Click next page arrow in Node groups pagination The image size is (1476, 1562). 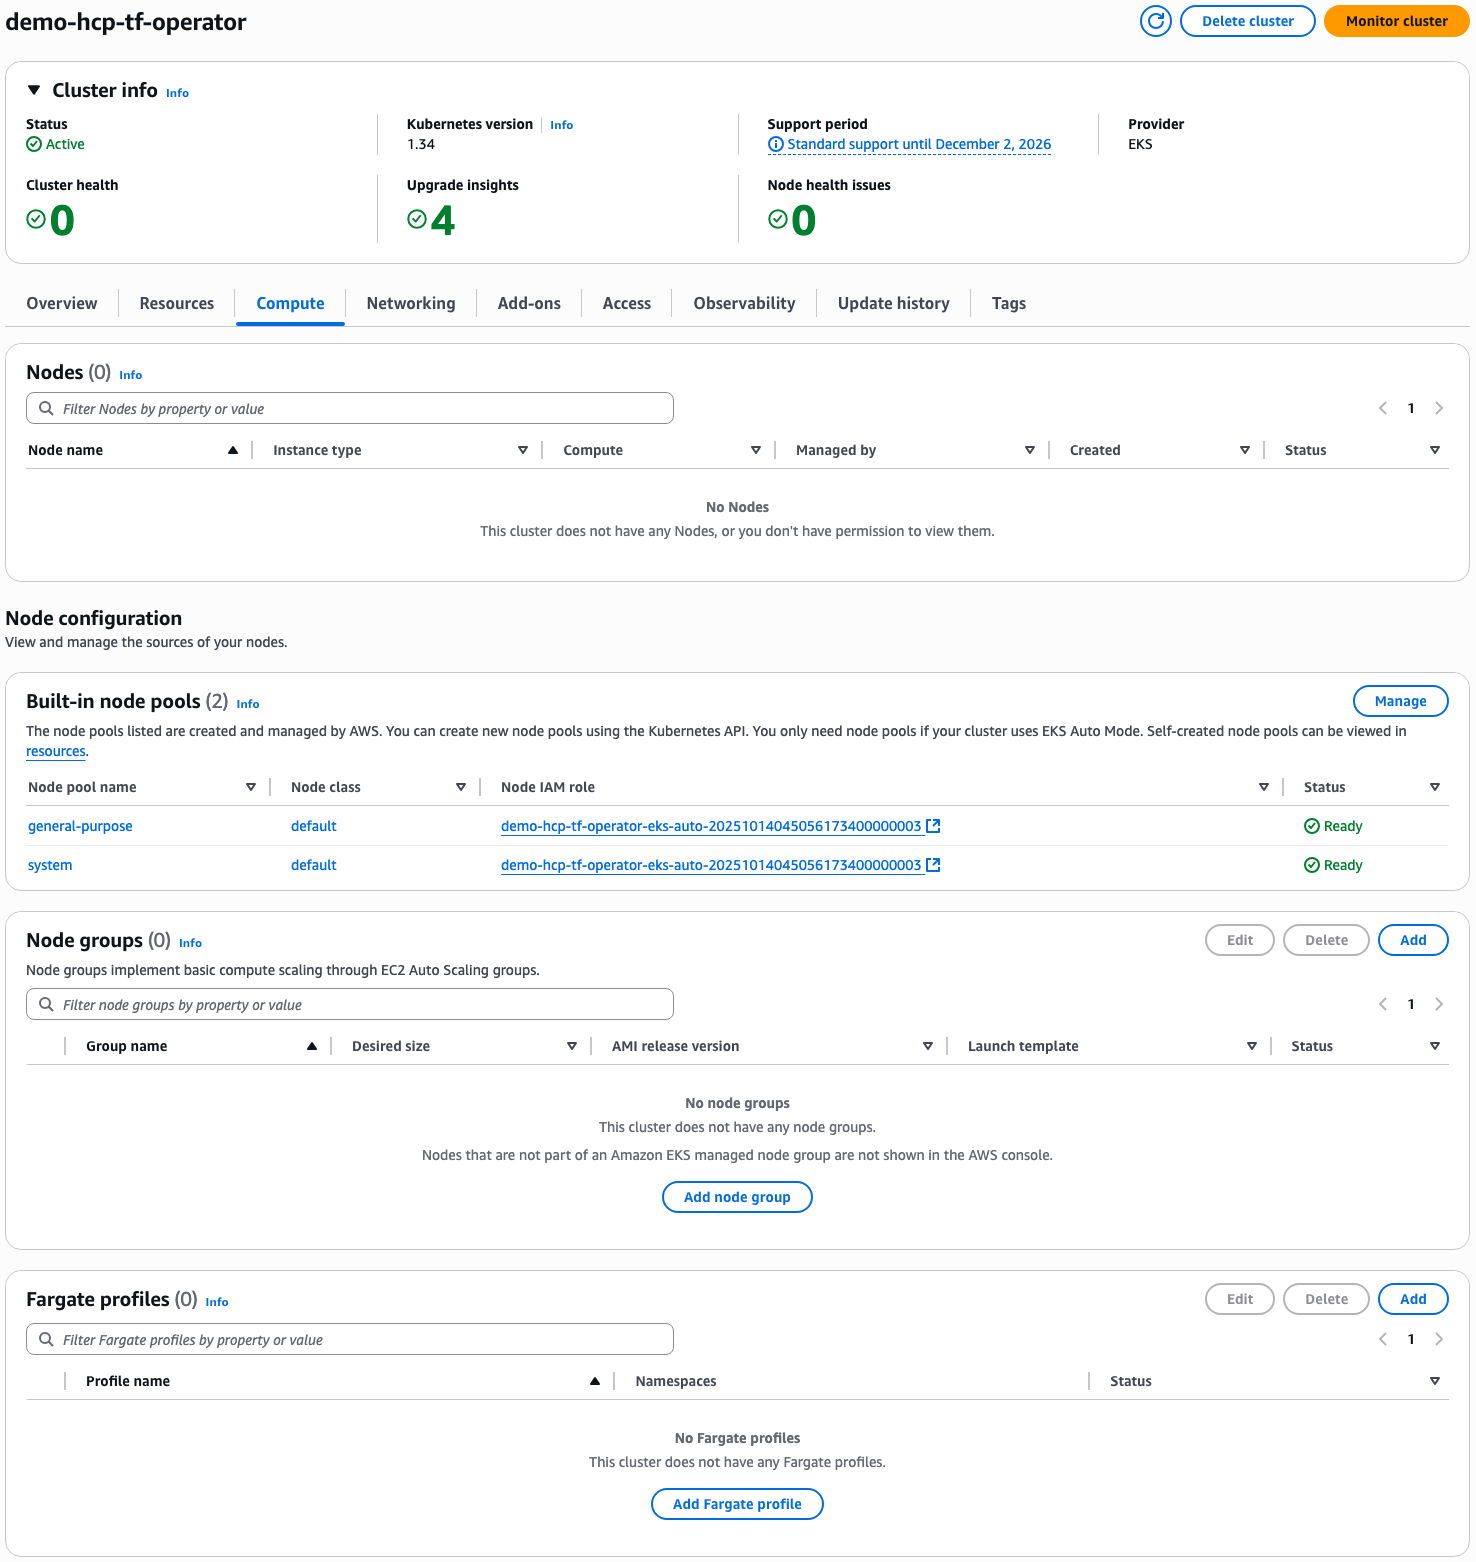coord(1439,1004)
